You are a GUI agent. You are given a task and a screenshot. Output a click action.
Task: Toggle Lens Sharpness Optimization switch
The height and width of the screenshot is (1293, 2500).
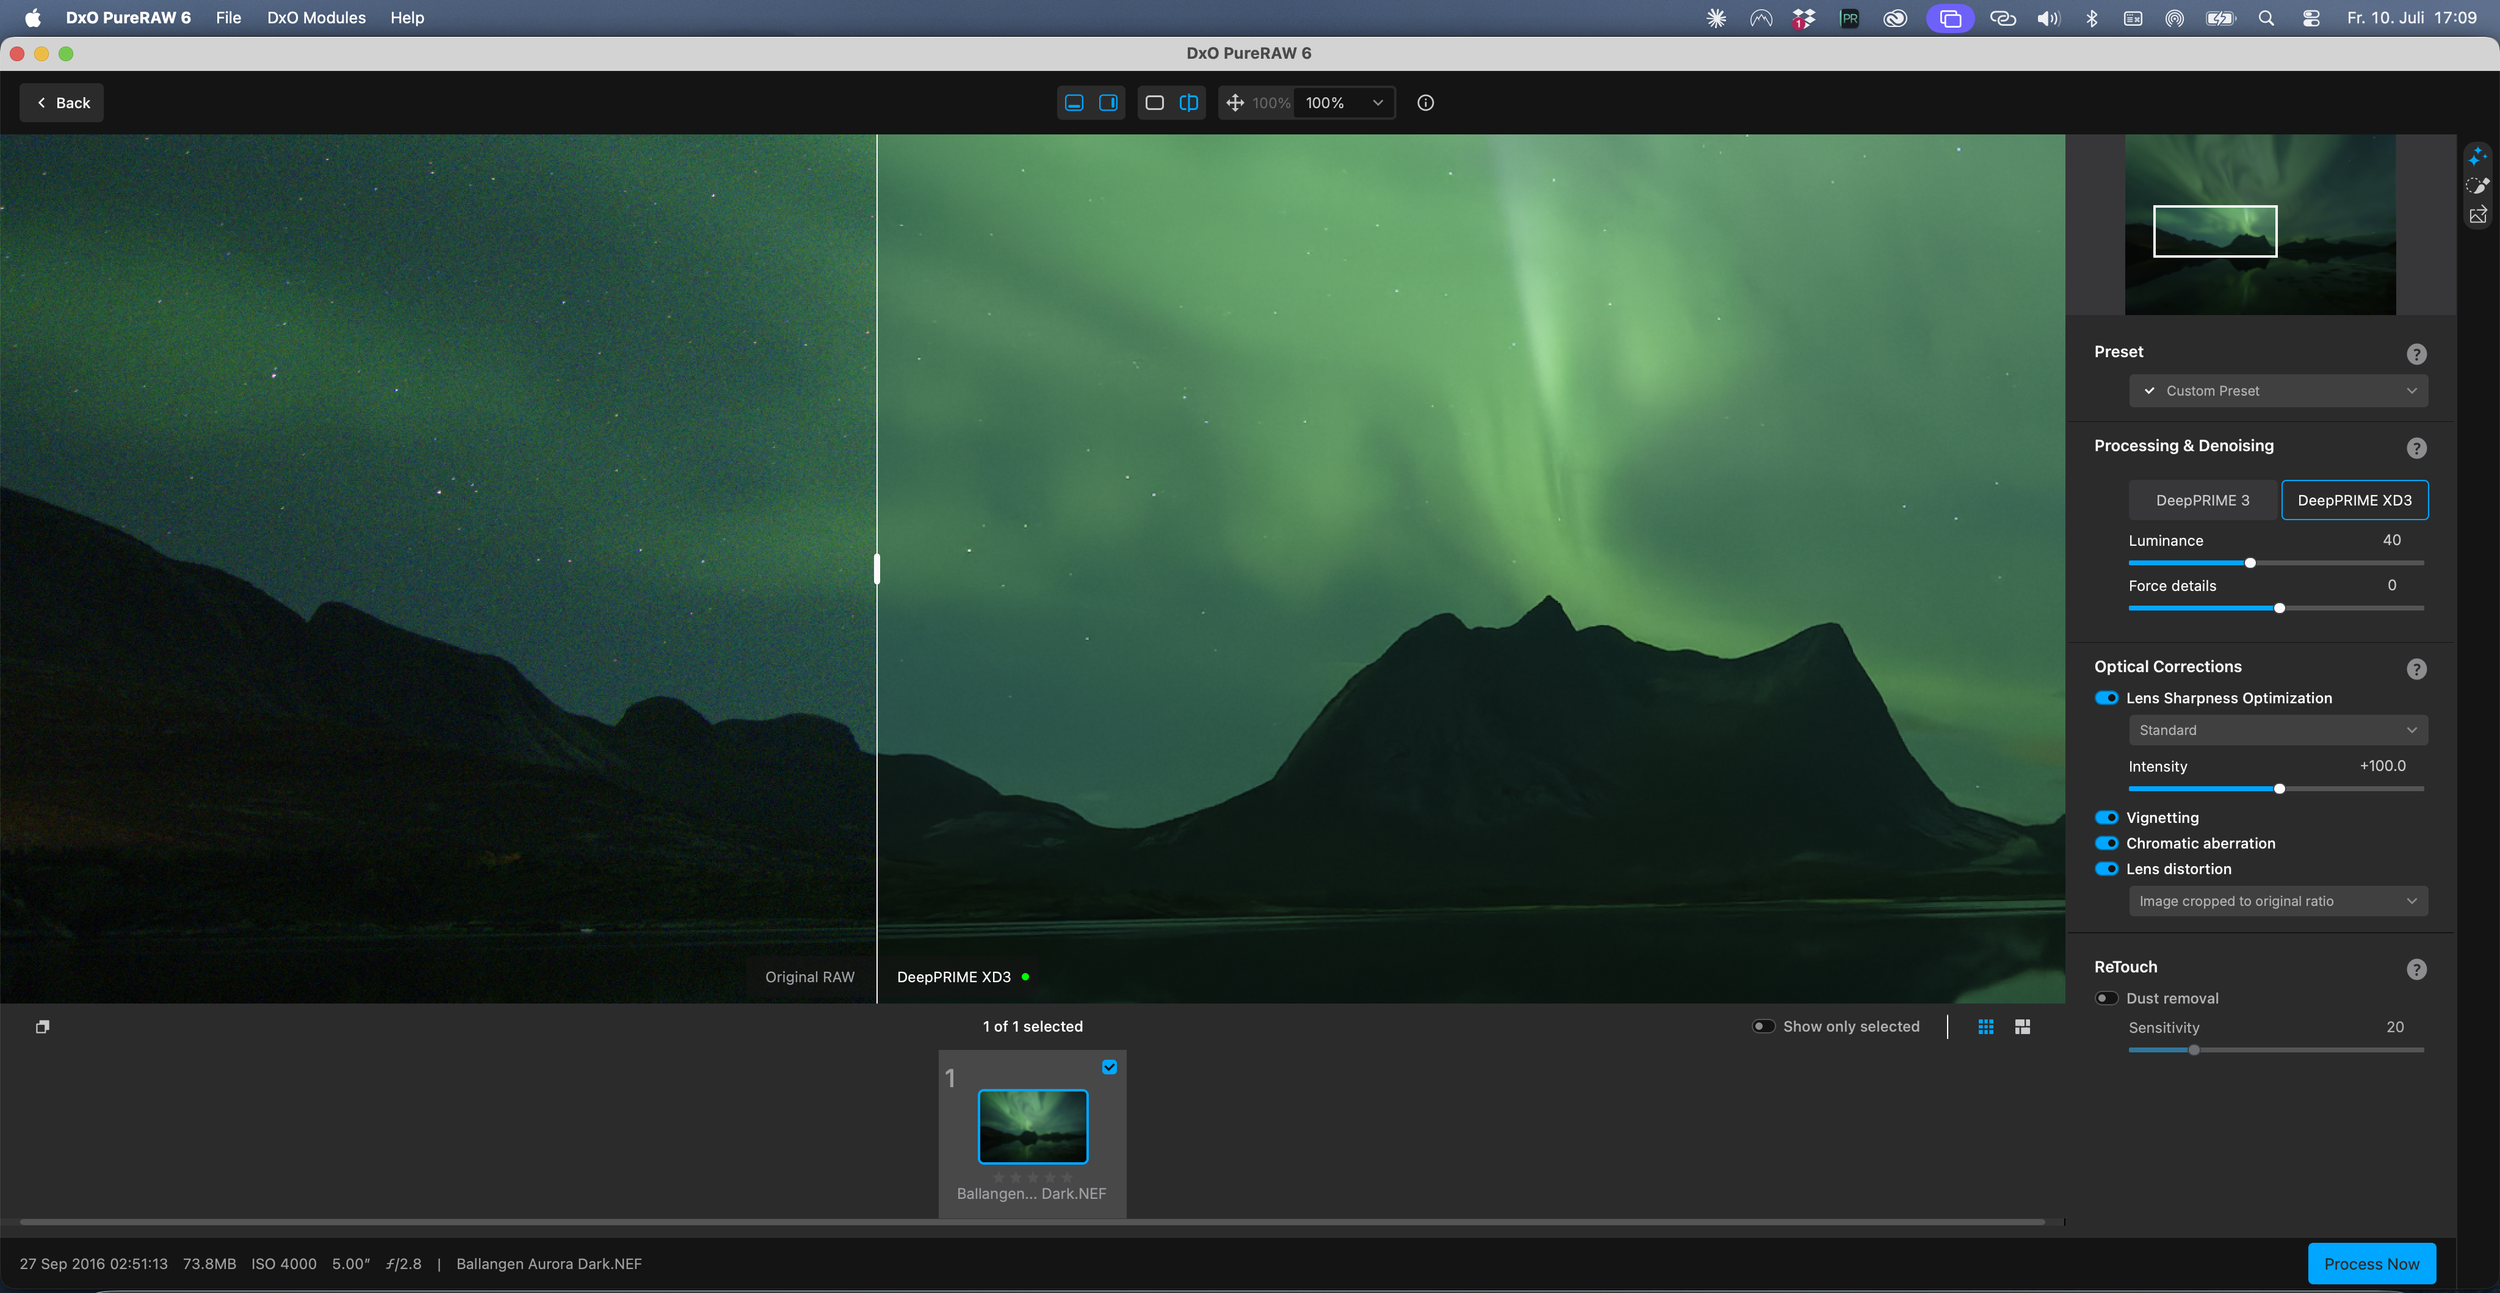(2106, 698)
